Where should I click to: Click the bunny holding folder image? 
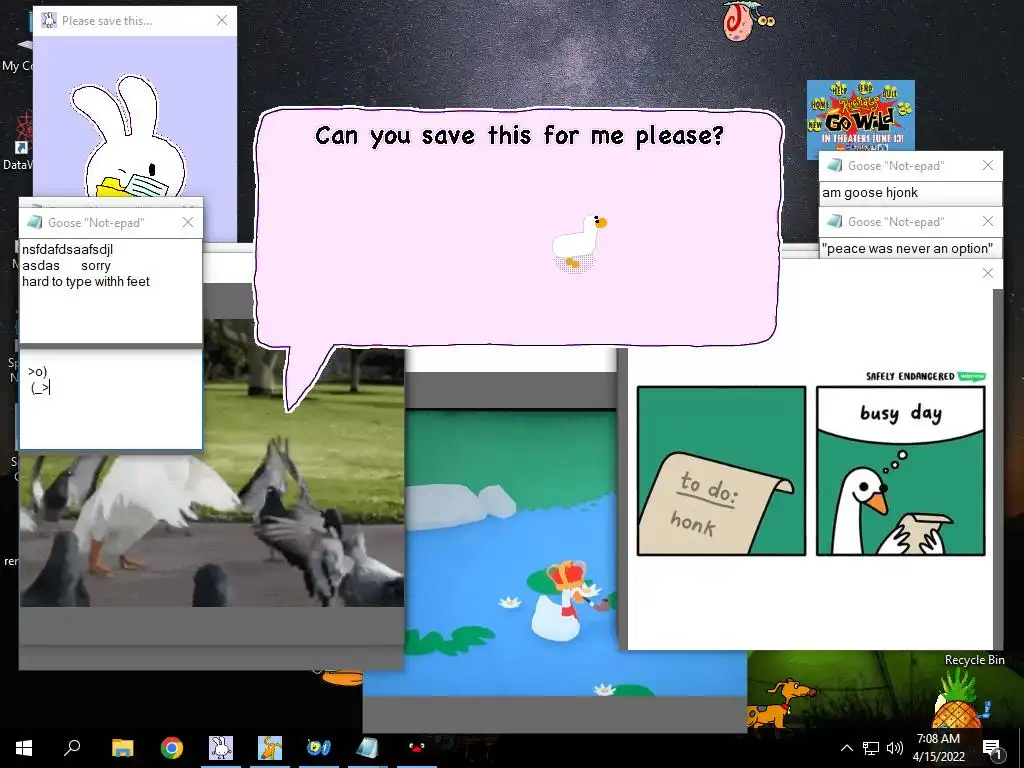[x=127, y=137]
